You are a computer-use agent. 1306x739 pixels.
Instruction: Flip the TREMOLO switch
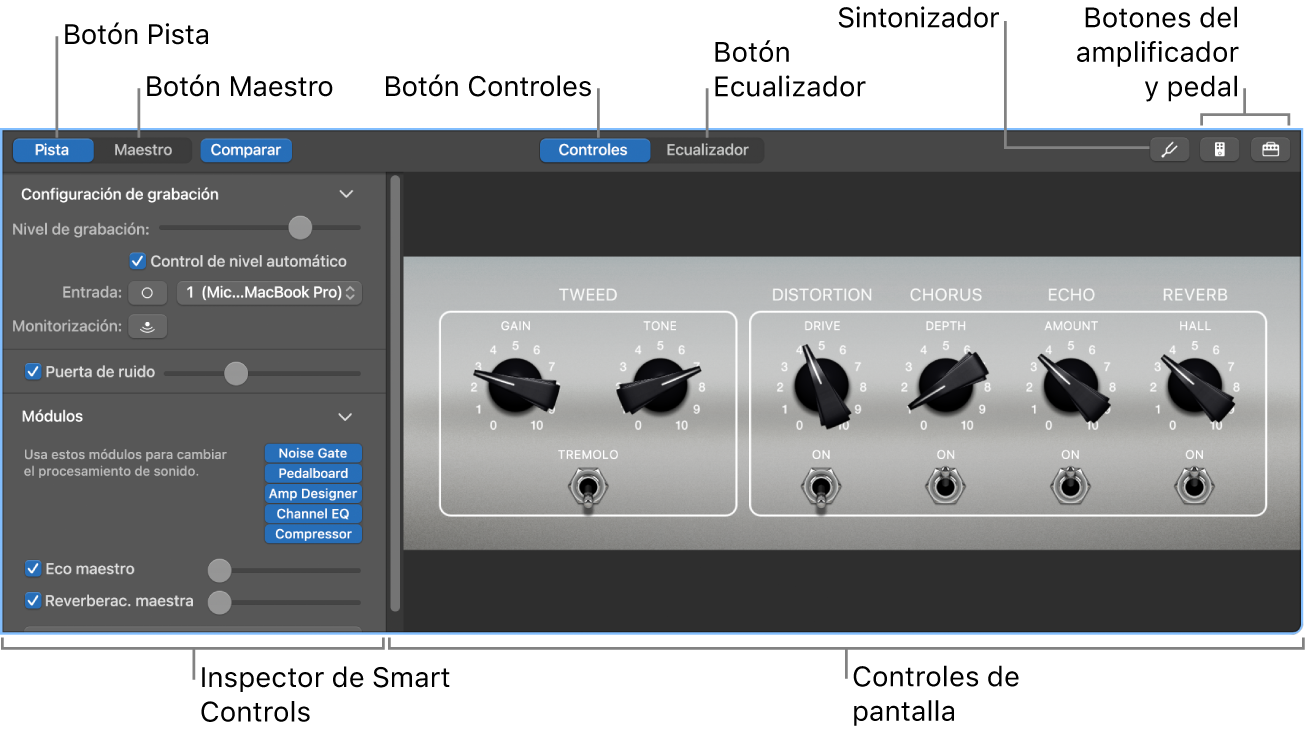click(587, 487)
